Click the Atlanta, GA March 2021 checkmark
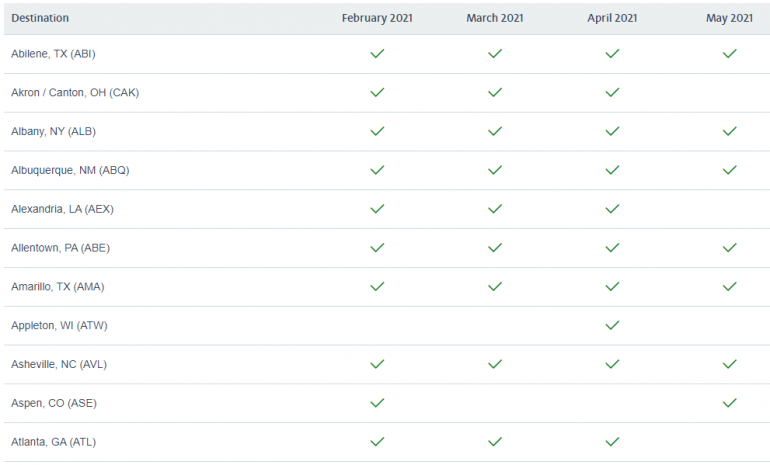This screenshot has height=465, width=770. (494, 441)
